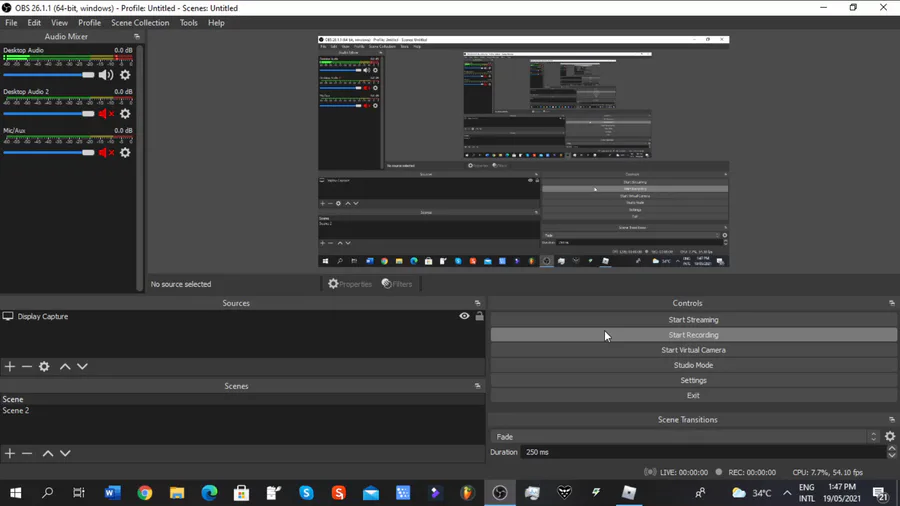Undock the Scene Transitions panel
Viewport: 900px width, 506px height.
891,420
